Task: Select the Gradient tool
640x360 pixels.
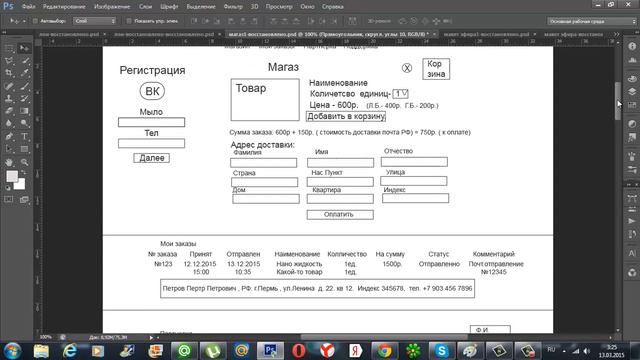Action: point(24,111)
